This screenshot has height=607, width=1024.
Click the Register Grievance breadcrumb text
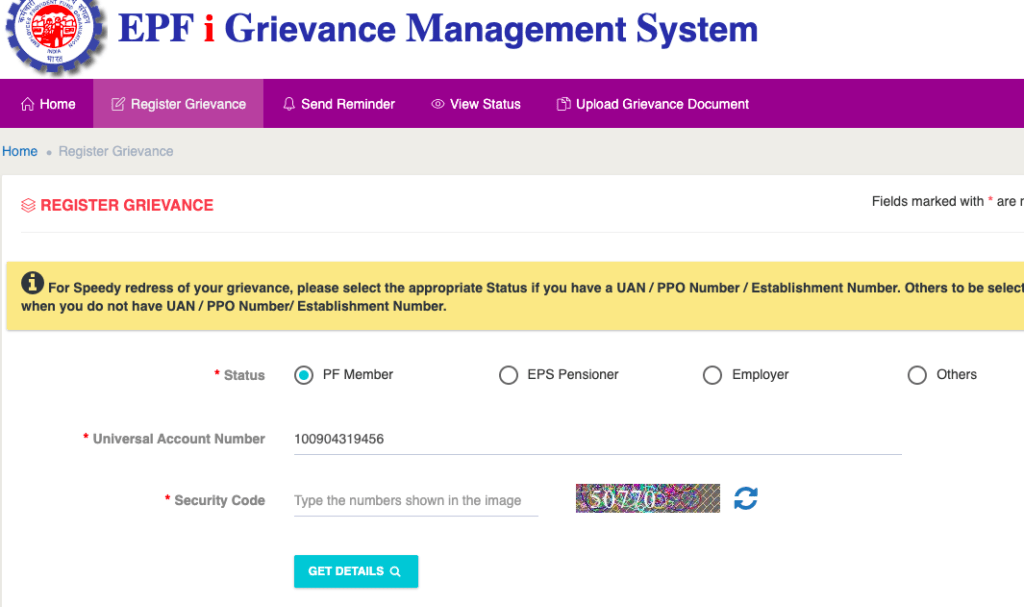tap(116, 152)
